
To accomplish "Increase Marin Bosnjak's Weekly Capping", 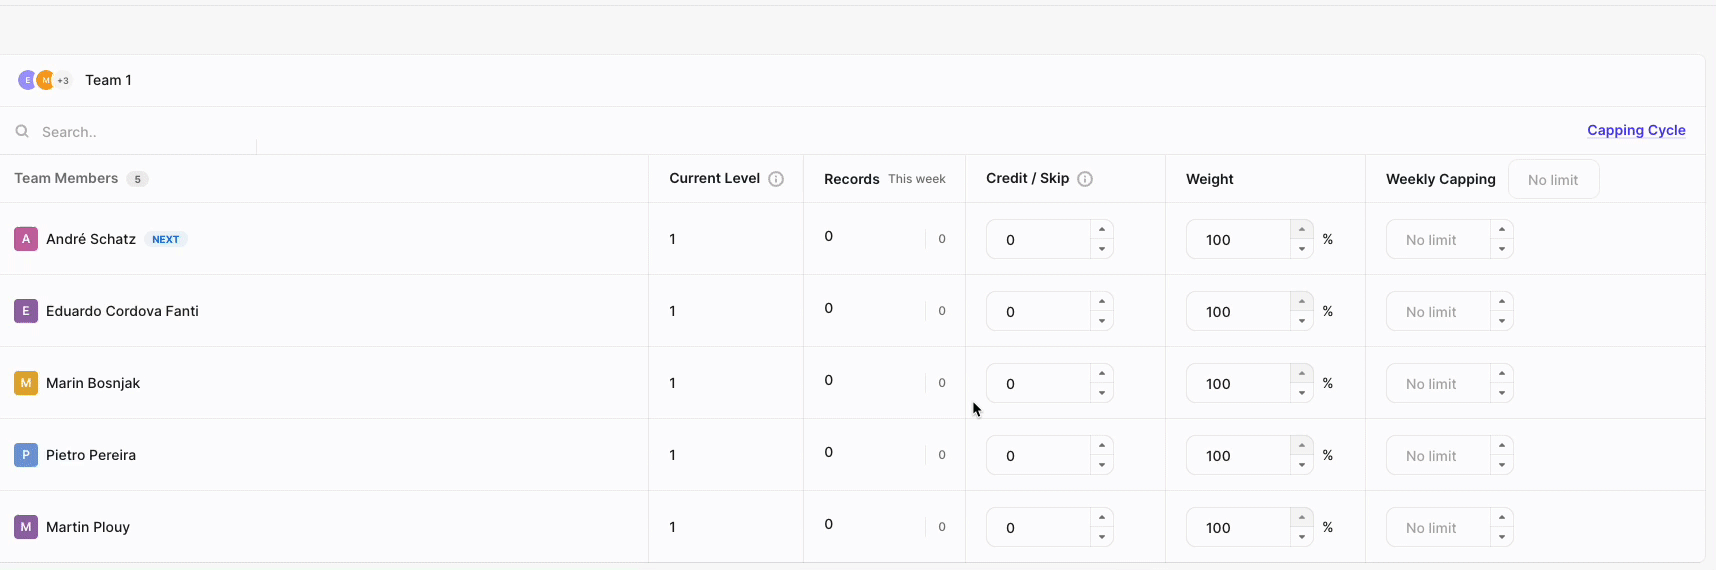I will click(x=1501, y=374).
